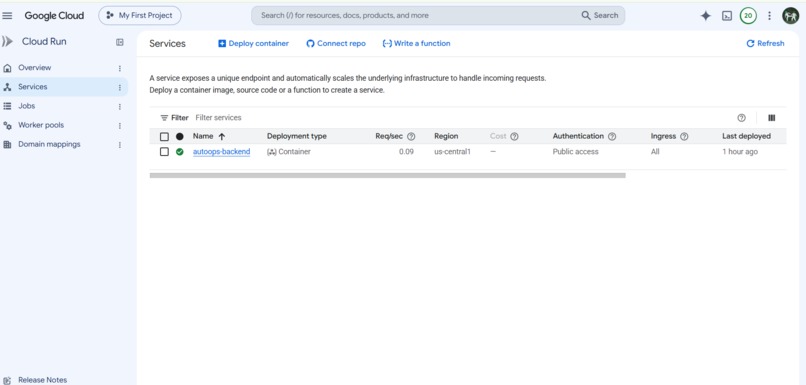This screenshot has height=385, width=806.
Task: Open Release Notes at the sidebar bottom
Action: (42, 380)
